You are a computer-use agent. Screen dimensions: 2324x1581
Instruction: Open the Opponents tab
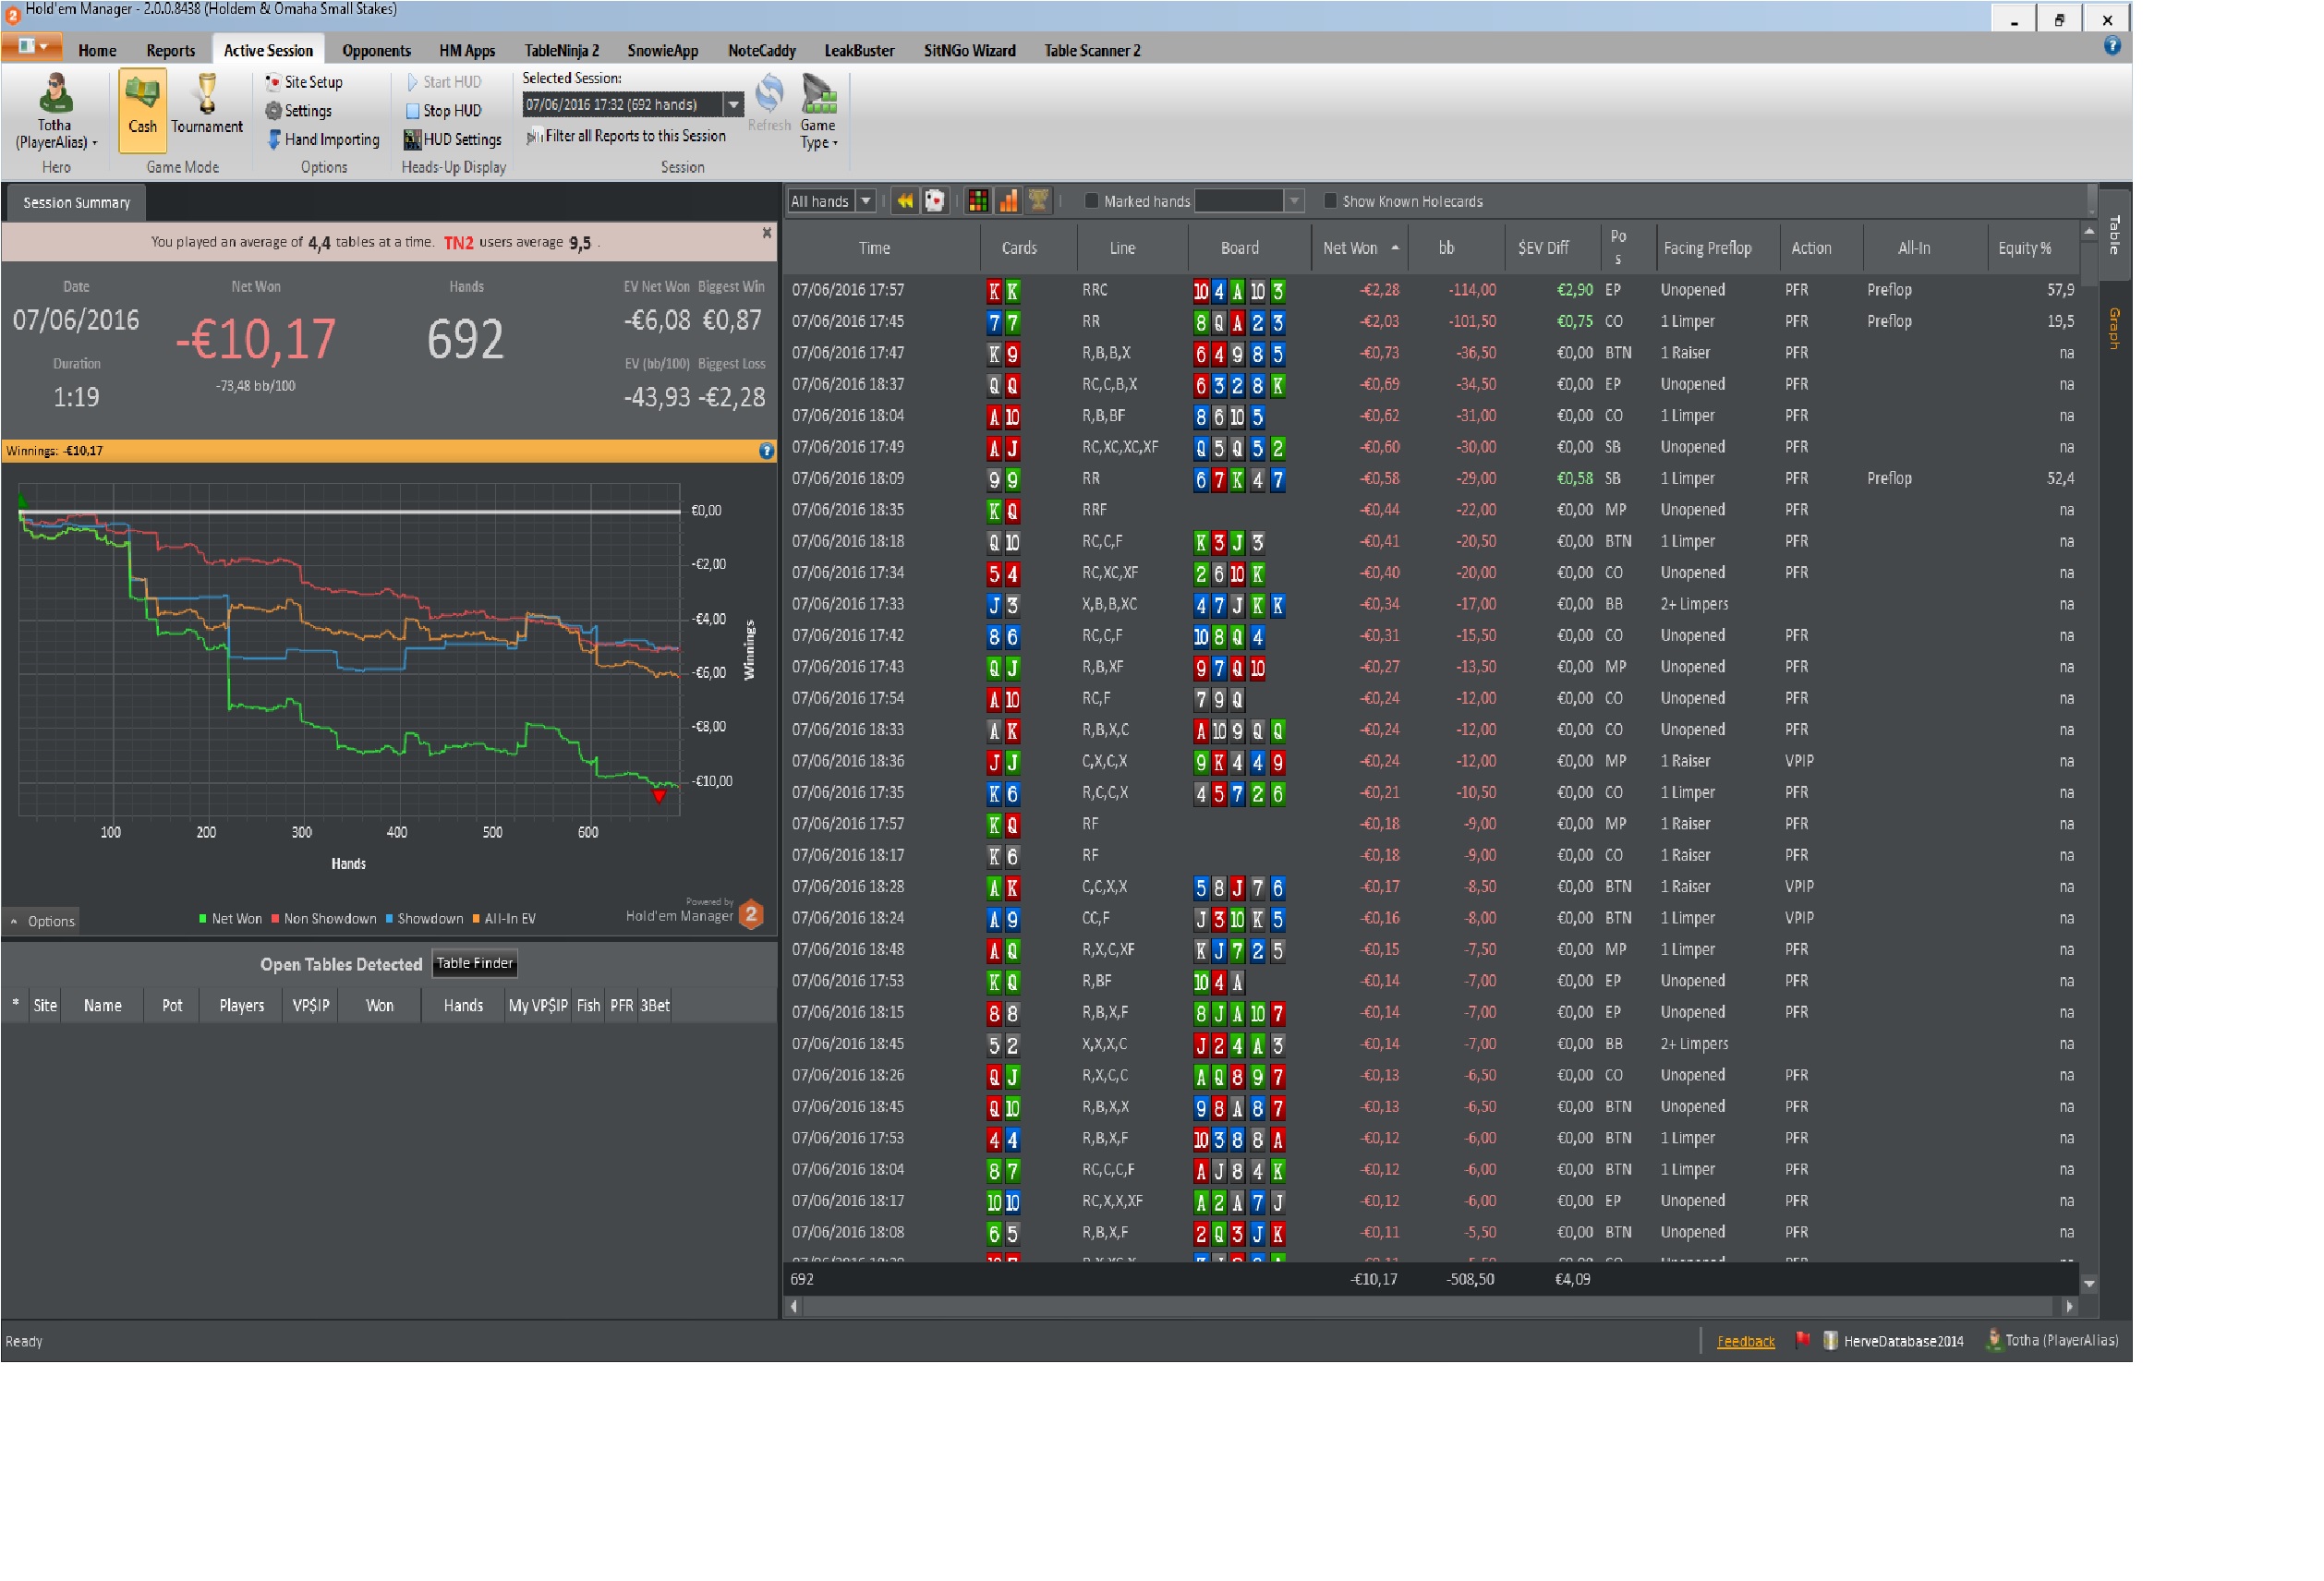(376, 50)
